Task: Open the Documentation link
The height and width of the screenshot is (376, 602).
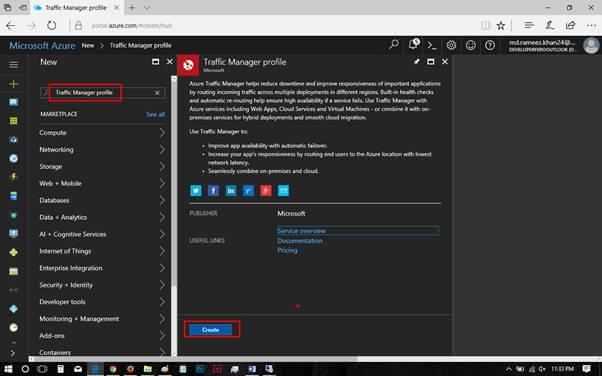Action: coord(300,241)
